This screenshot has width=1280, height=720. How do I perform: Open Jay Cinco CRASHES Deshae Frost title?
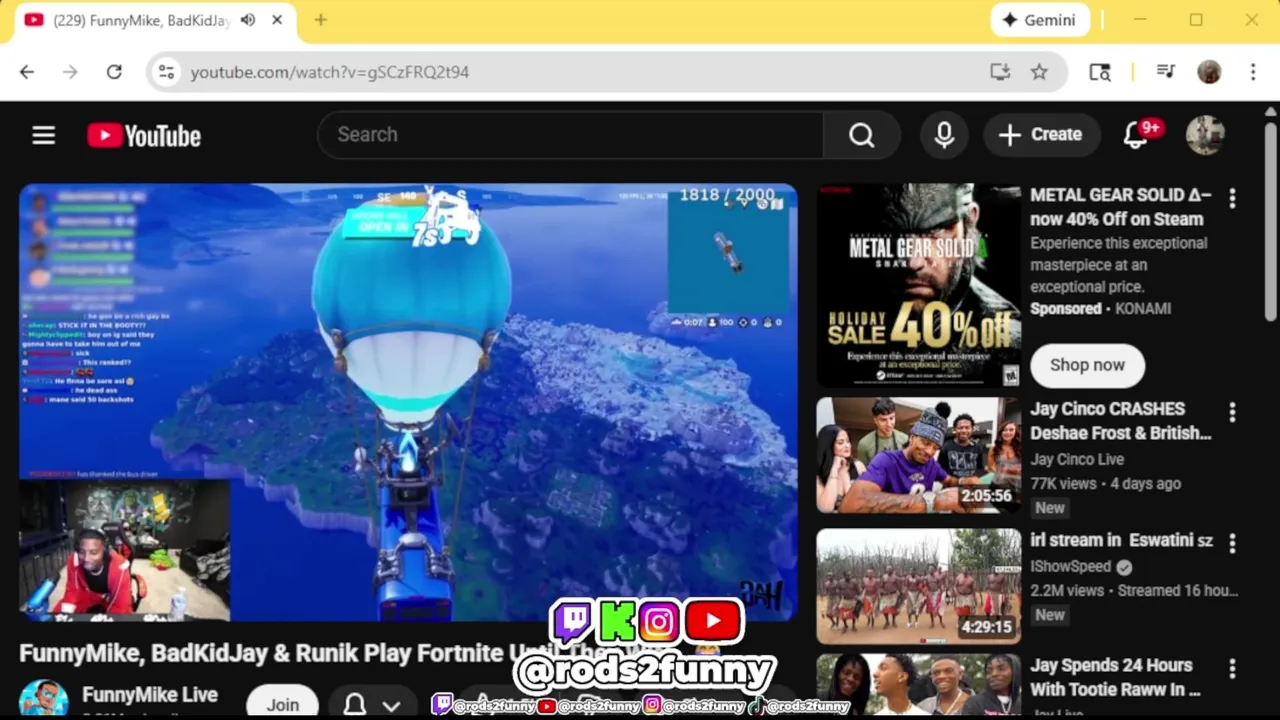tap(1120, 421)
